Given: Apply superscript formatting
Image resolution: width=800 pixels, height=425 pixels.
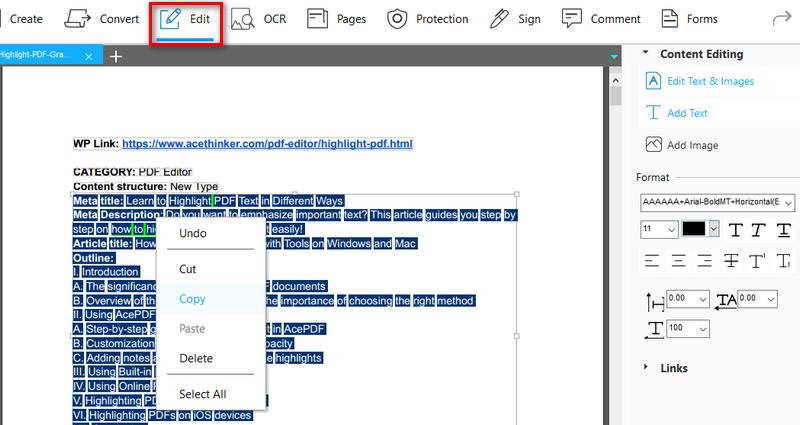Looking at the screenshot, I should point(758,261).
